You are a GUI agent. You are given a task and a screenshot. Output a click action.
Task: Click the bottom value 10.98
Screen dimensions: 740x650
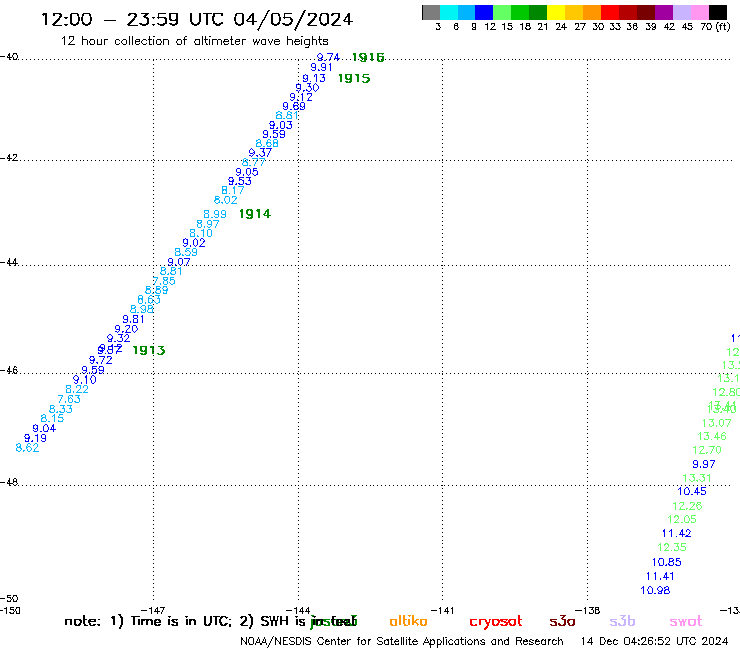(x=655, y=590)
